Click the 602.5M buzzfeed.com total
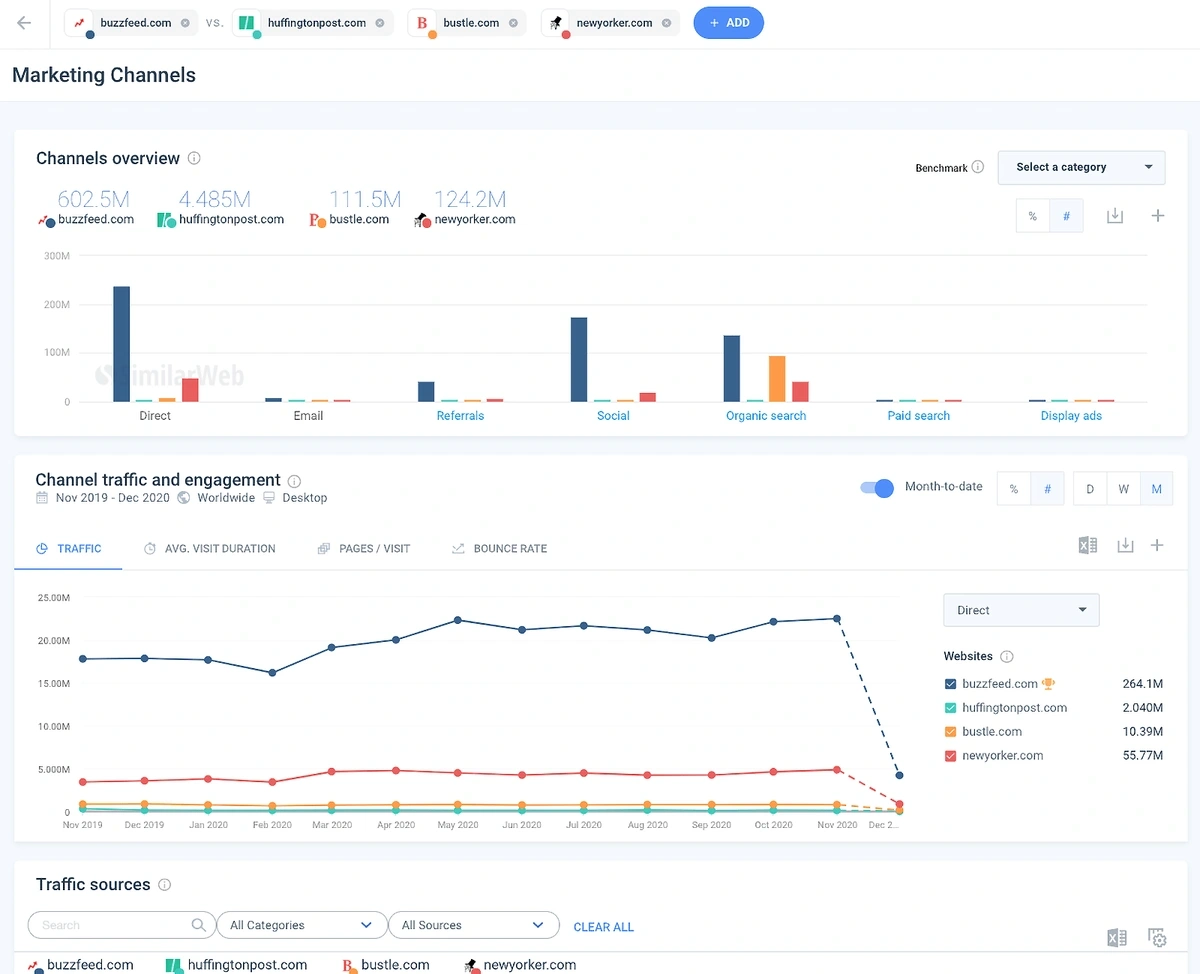 click(93, 199)
